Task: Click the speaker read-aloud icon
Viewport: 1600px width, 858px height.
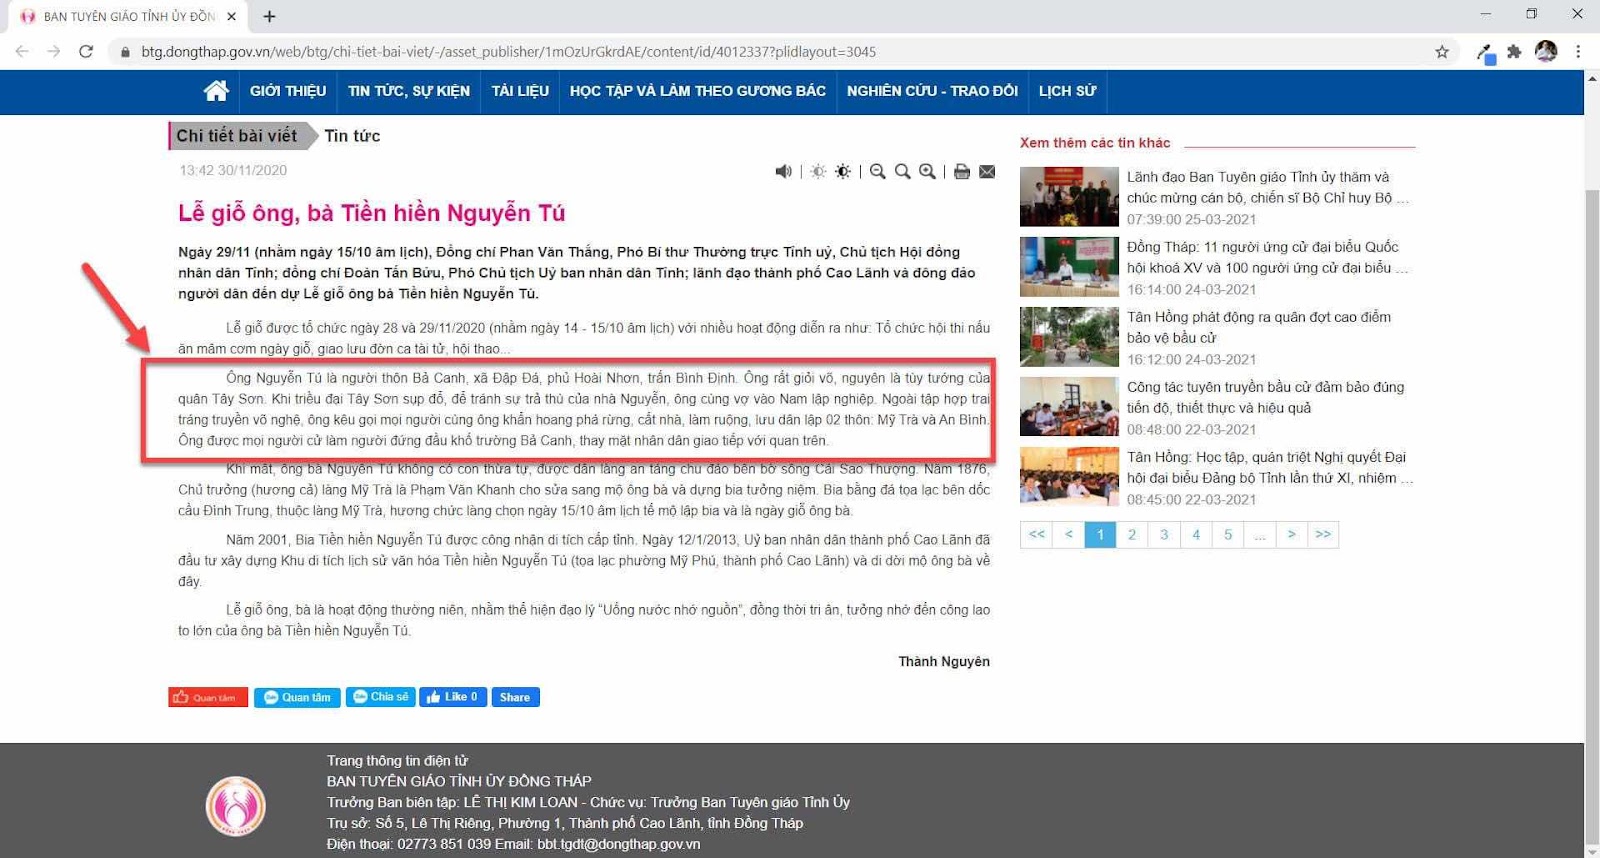Action: point(783,171)
